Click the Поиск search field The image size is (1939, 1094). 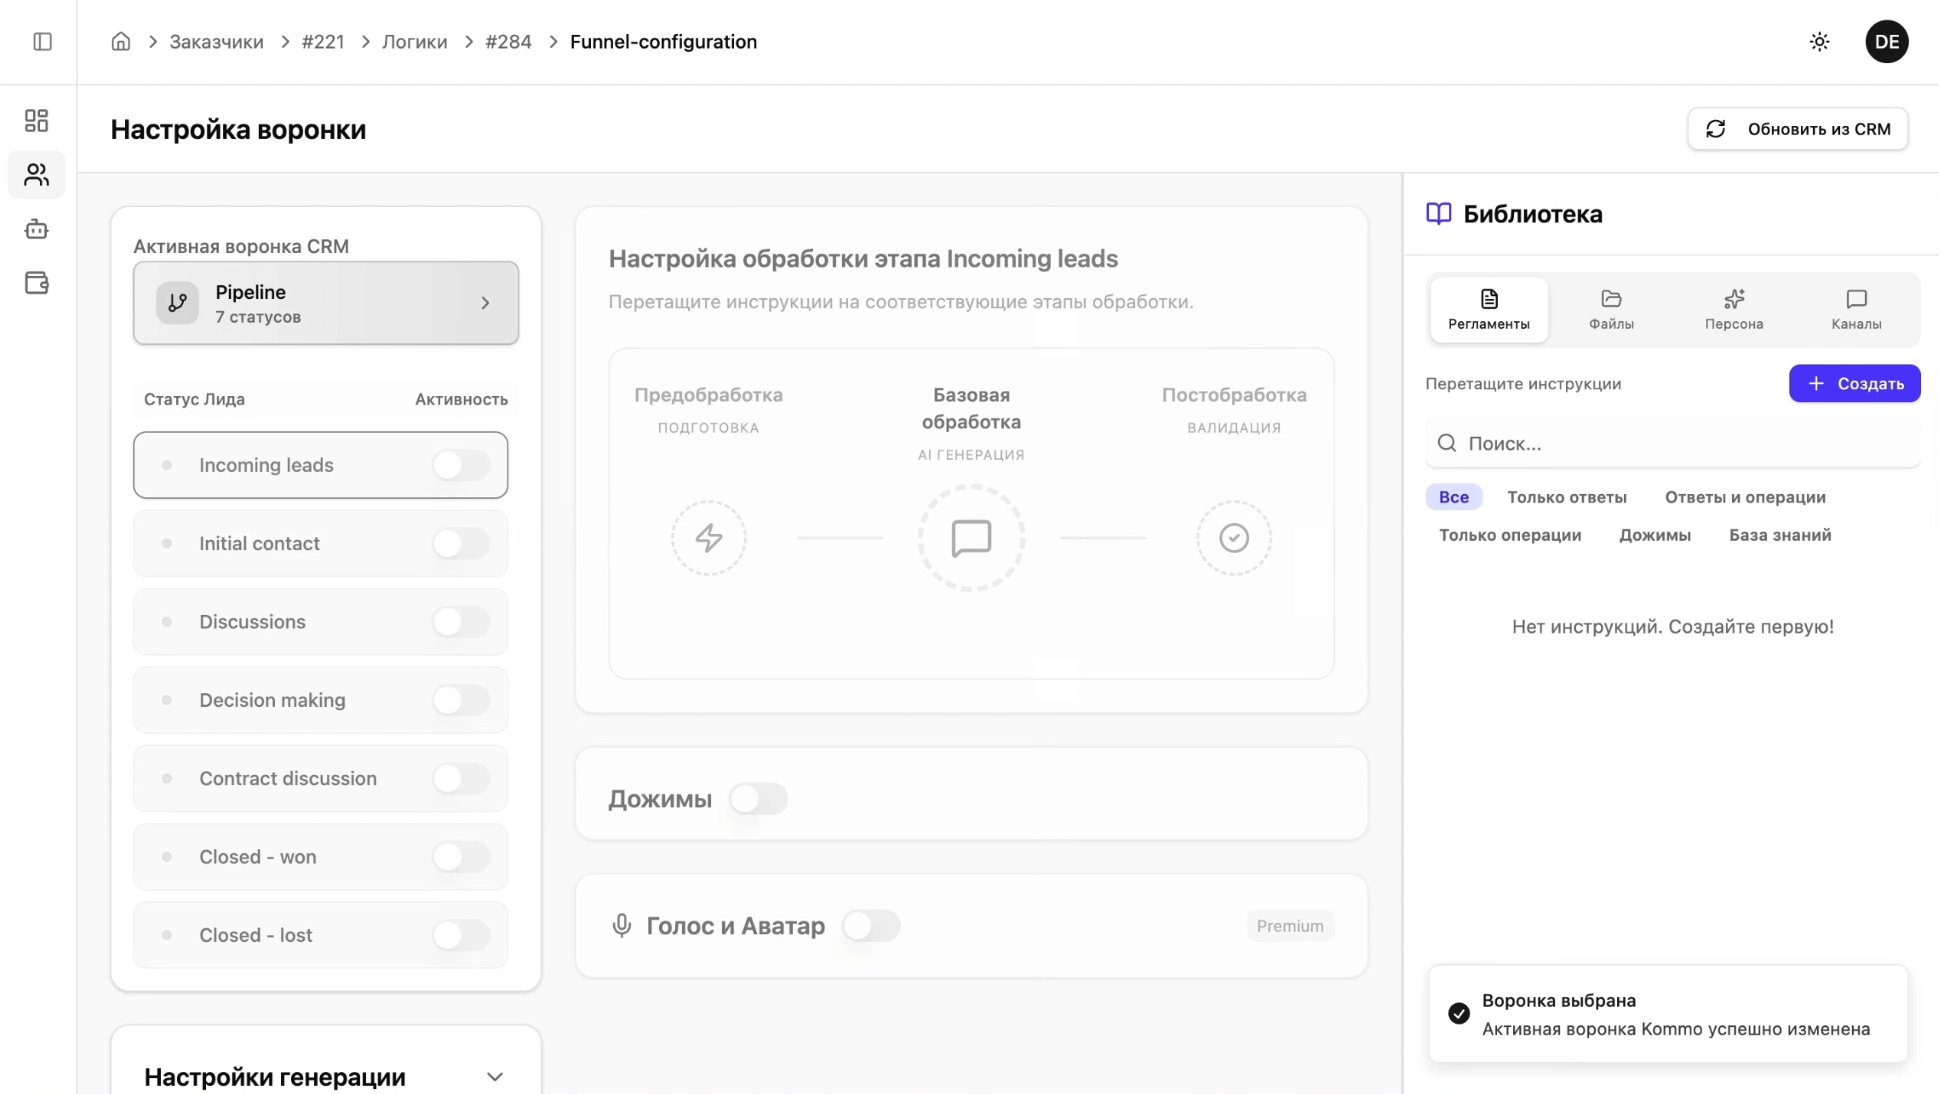(x=1672, y=443)
